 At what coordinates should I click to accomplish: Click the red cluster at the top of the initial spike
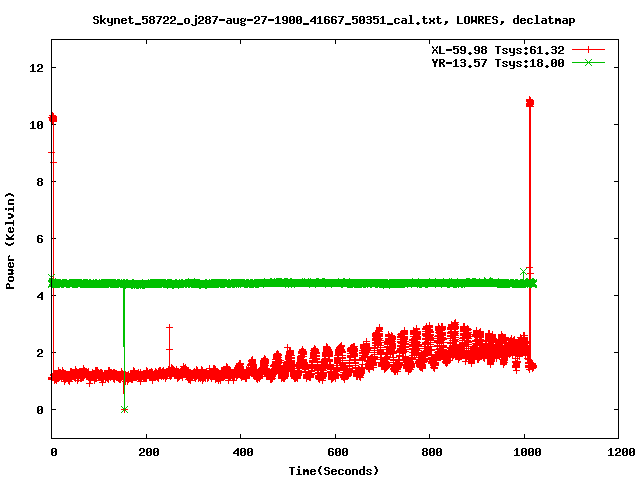53,118
